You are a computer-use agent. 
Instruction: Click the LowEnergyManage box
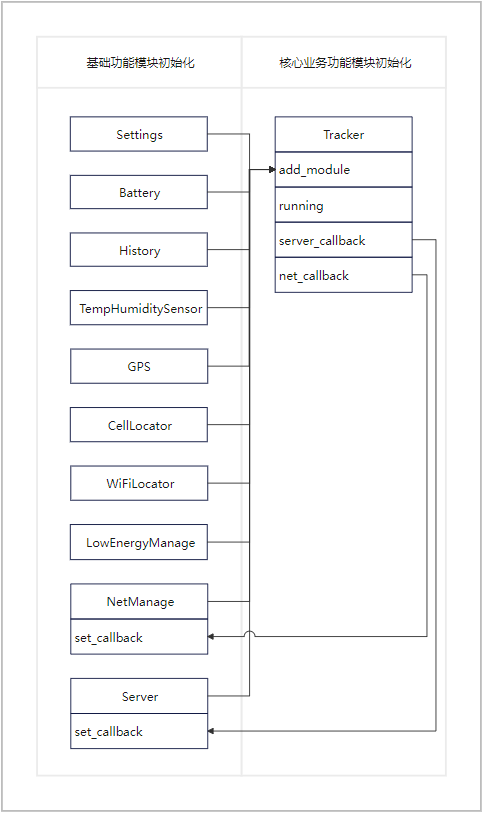139,542
